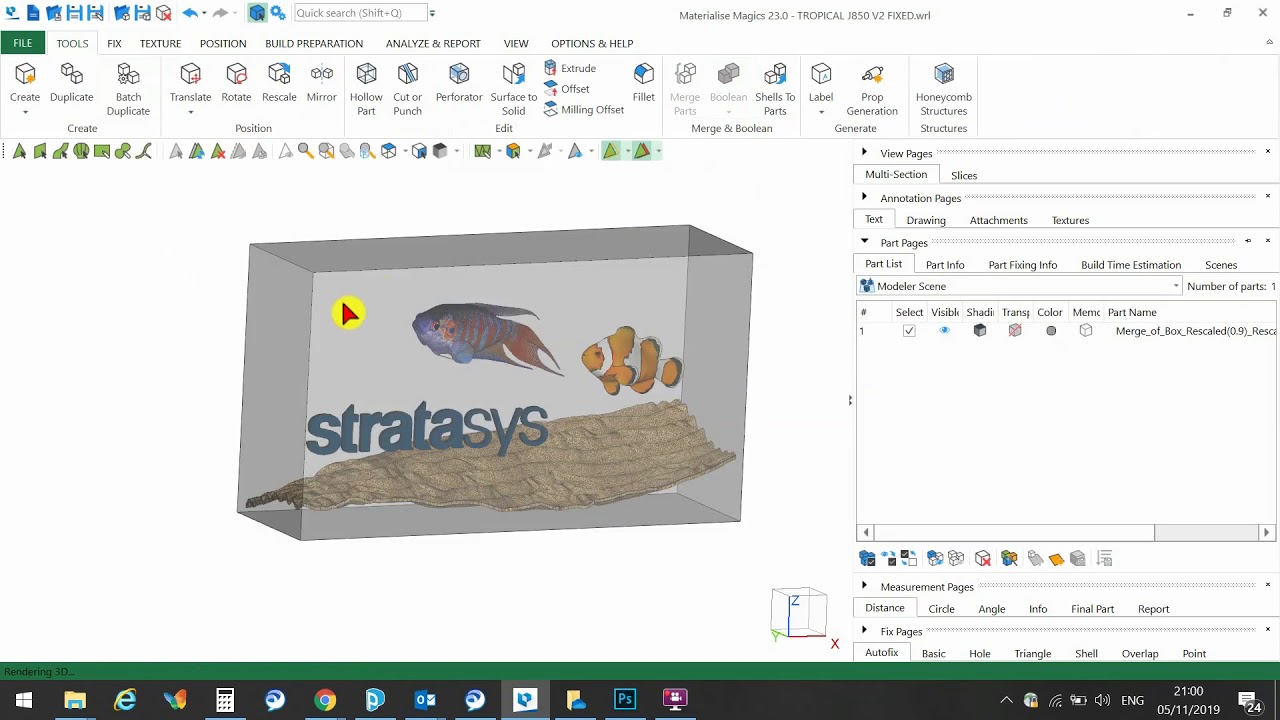Click the undo arrow in quick access bar

pos(189,13)
